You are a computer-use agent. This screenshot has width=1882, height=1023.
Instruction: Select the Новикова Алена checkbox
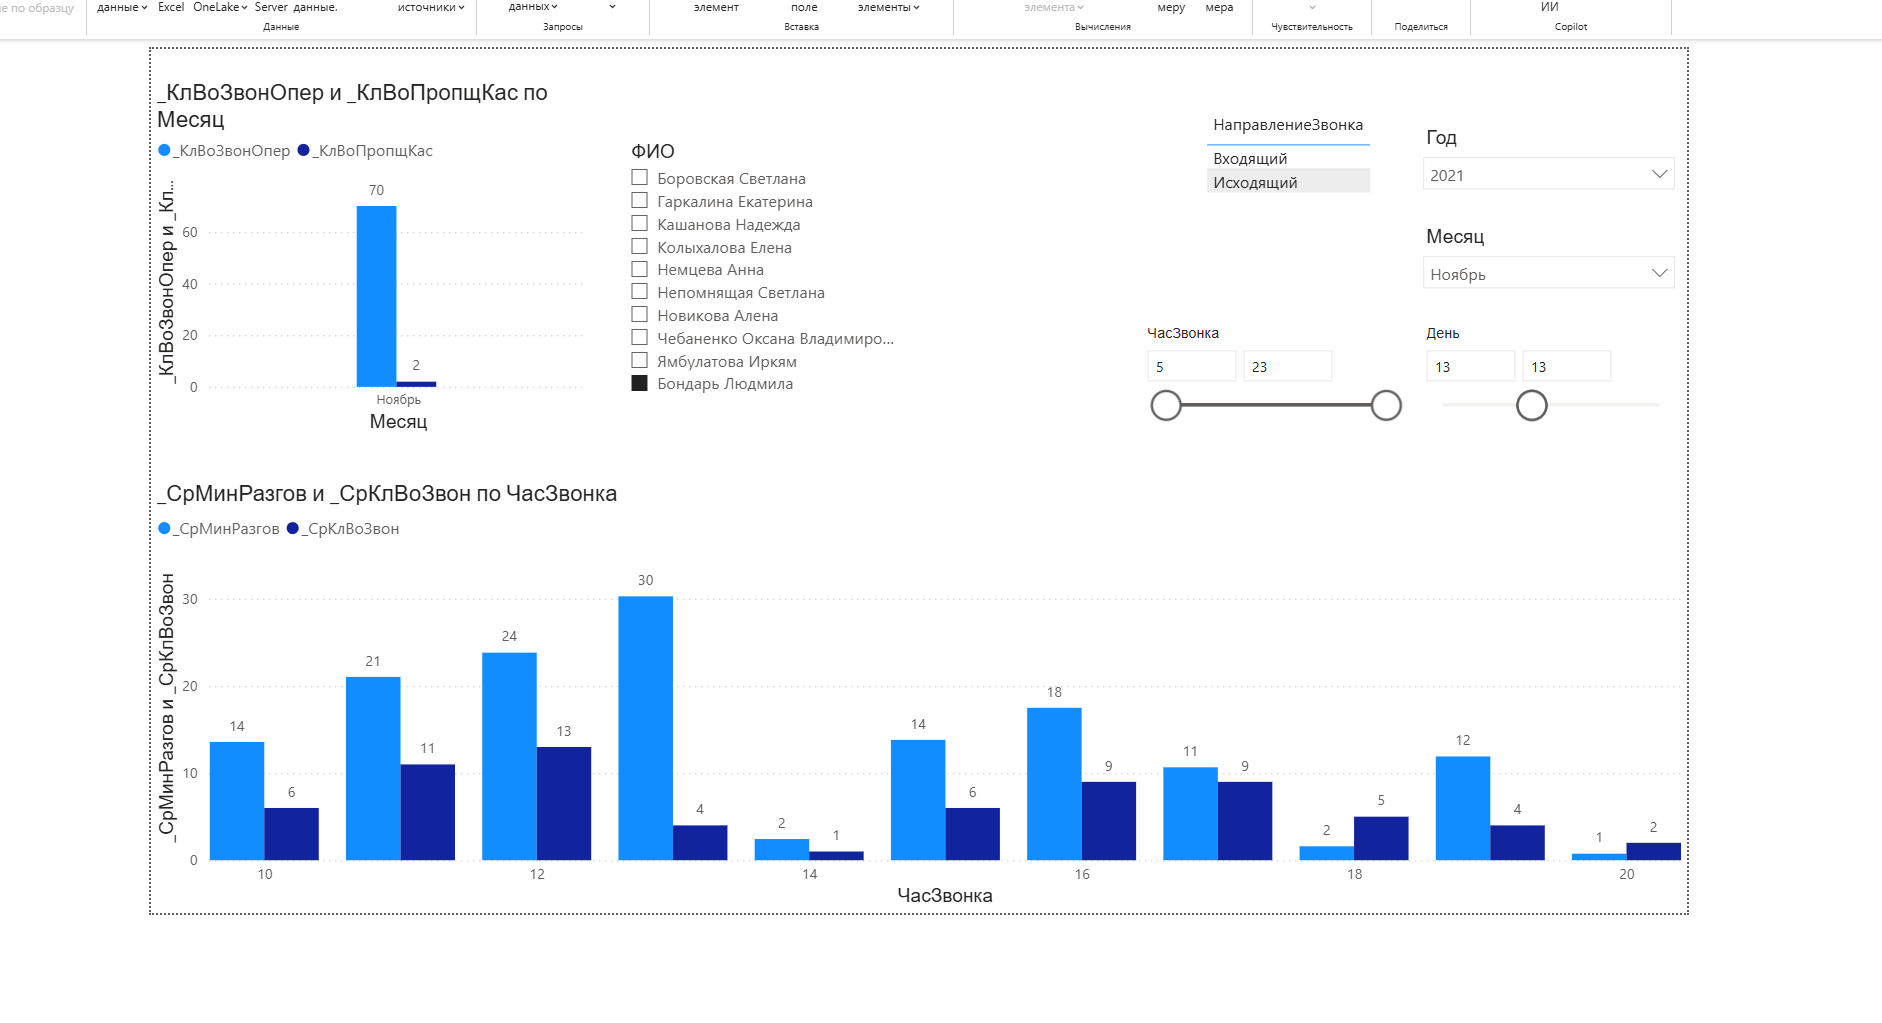click(x=640, y=315)
